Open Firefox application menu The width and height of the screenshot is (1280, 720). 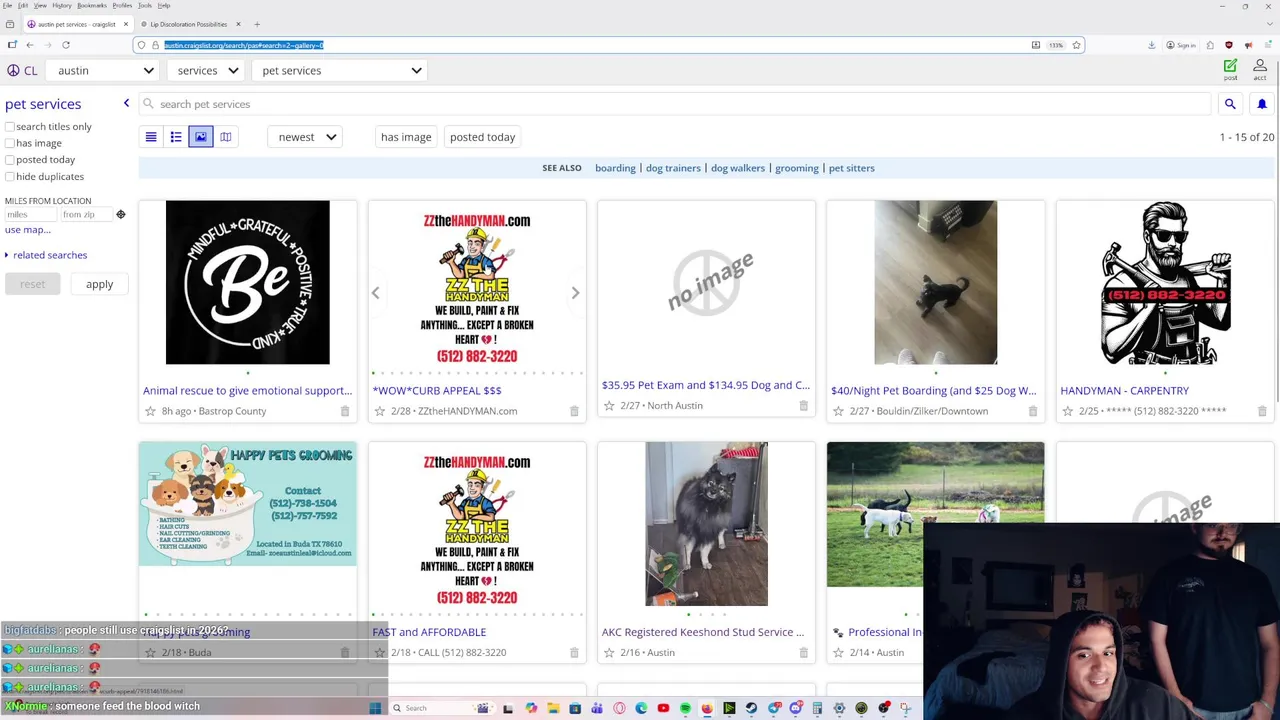[x=1266, y=45]
